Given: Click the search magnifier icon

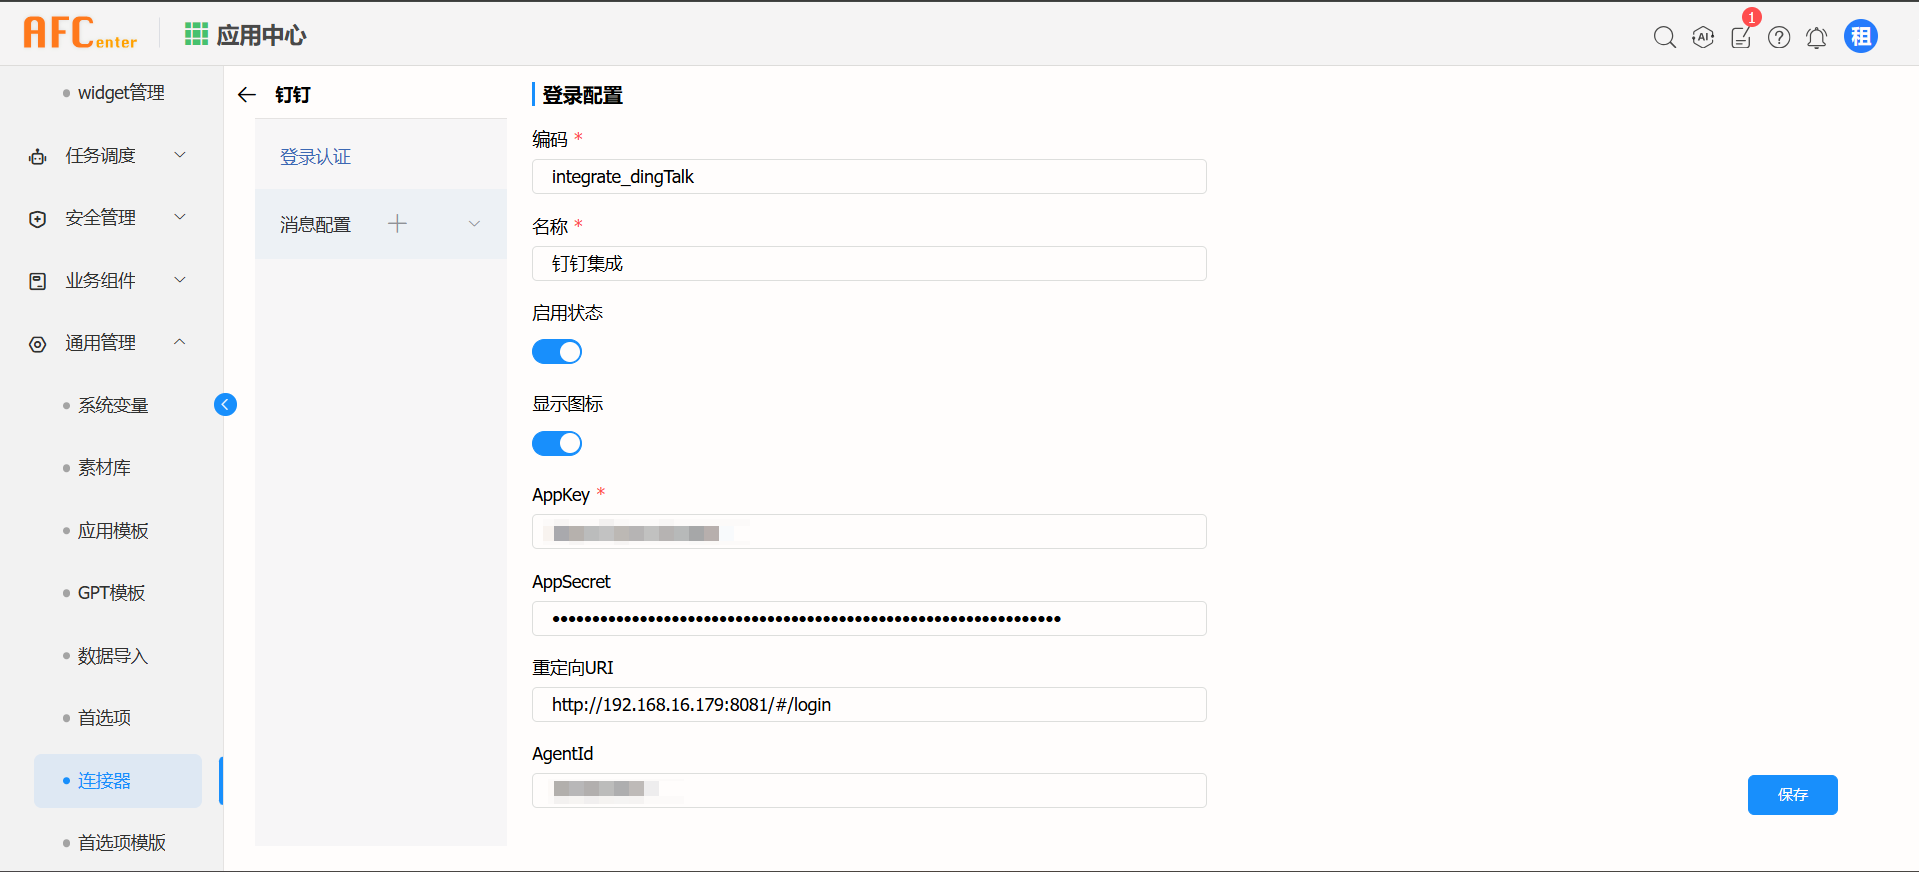Looking at the screenshot, I should [1664, 37].
